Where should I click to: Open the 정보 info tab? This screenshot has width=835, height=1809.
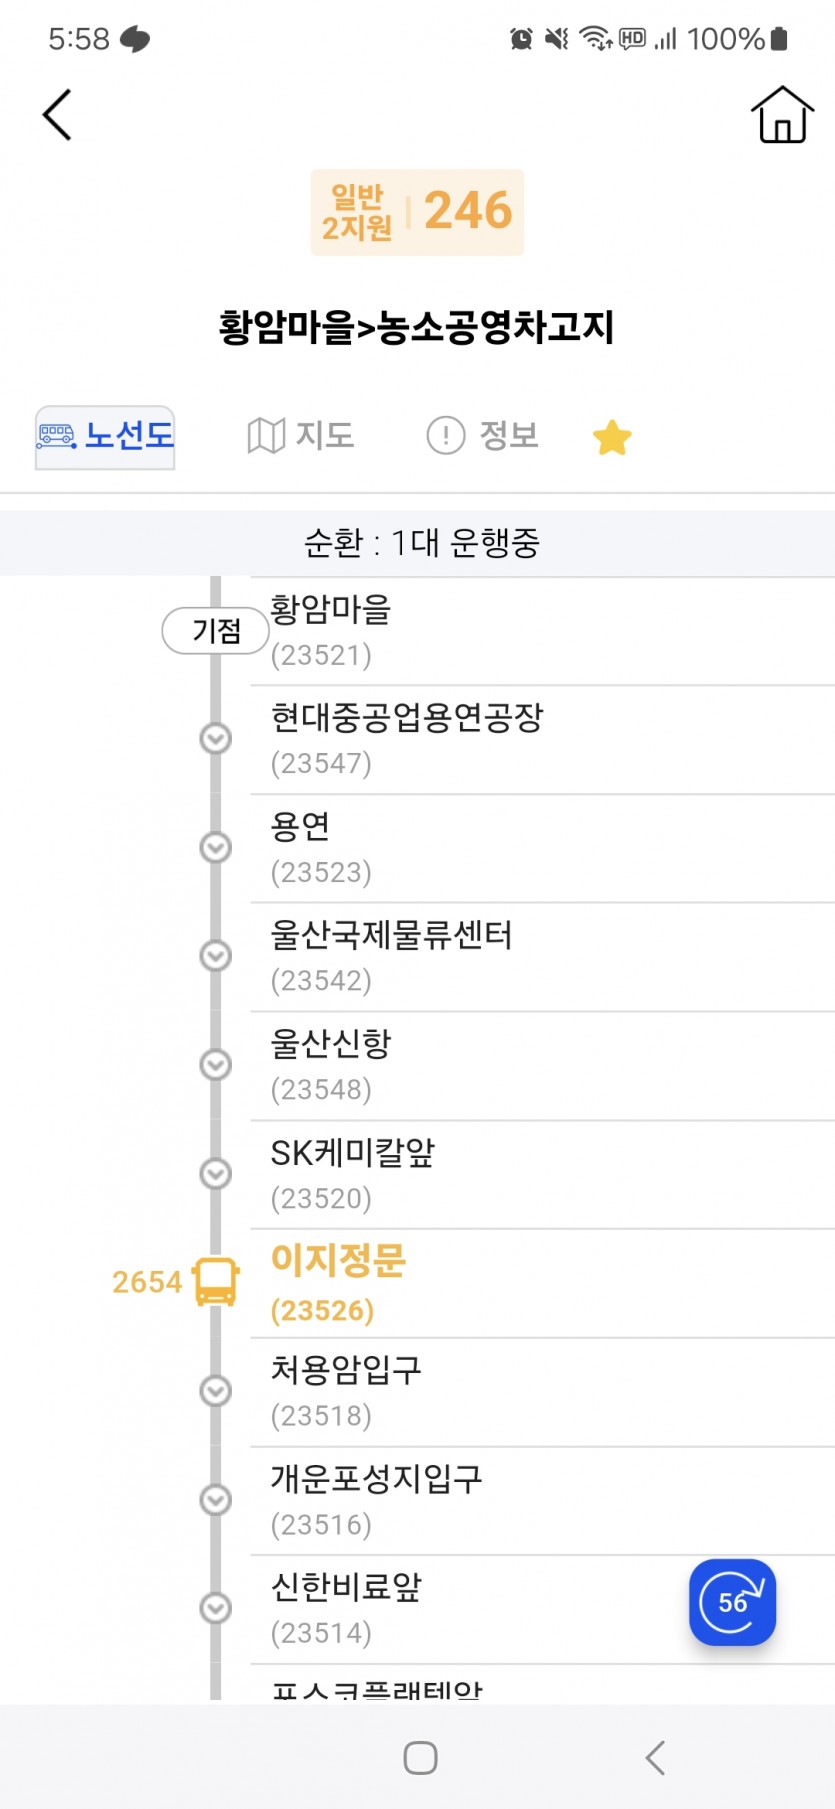(x=483, y=436)
